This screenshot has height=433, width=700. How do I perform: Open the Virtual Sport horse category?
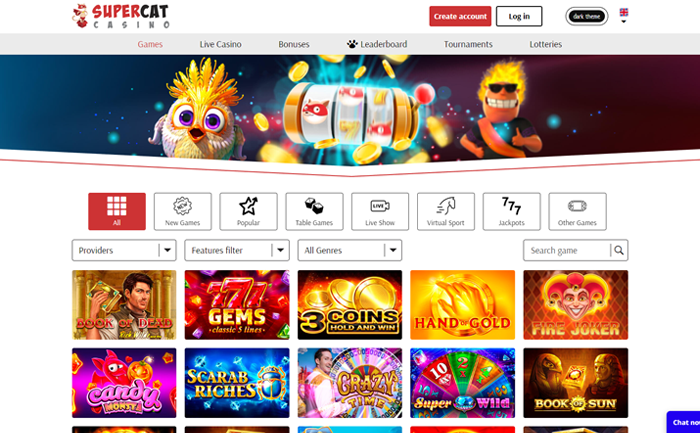pos(446,211)
